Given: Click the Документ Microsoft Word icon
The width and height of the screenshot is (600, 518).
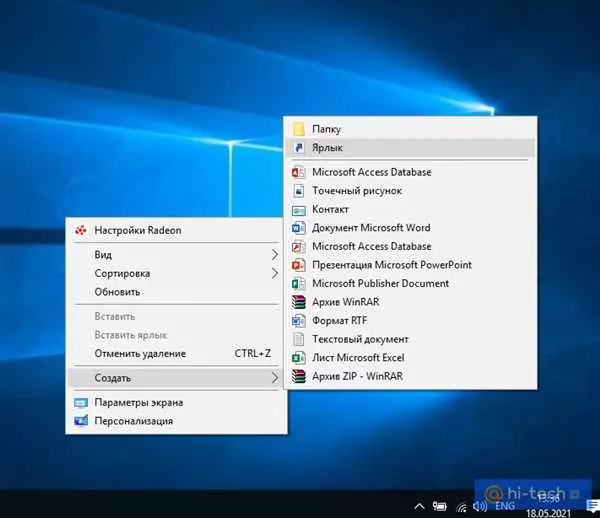Looking at the screenshot, I should point(298,228).
